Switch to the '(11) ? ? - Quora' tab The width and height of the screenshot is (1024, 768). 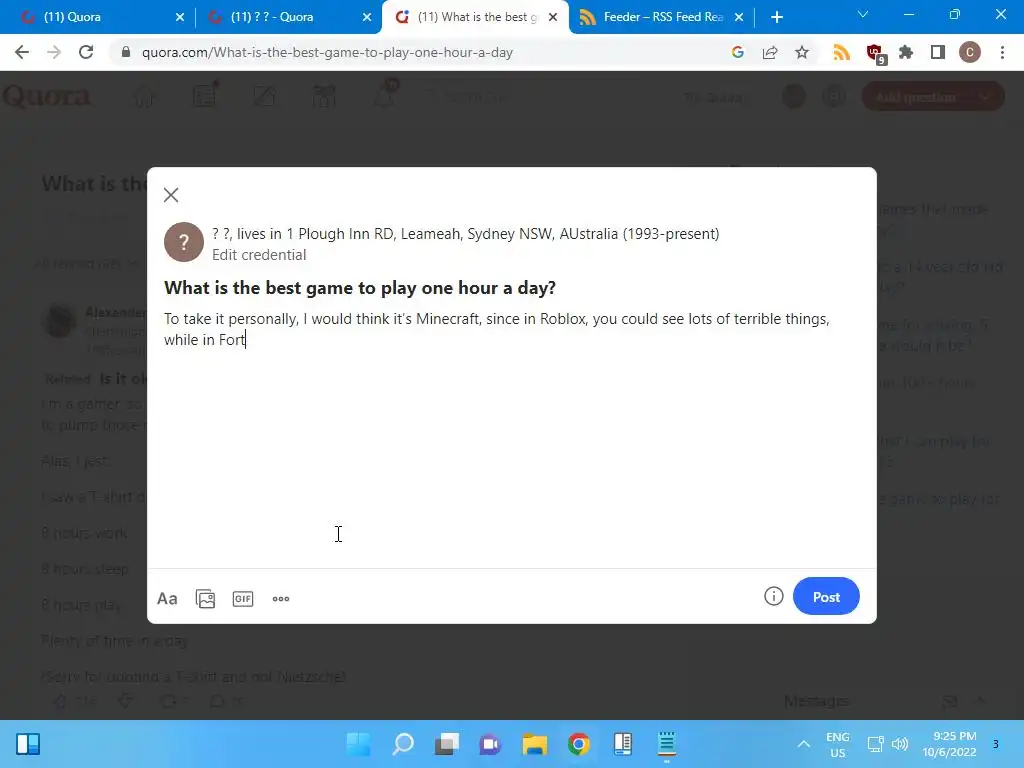tap(287, 17)
